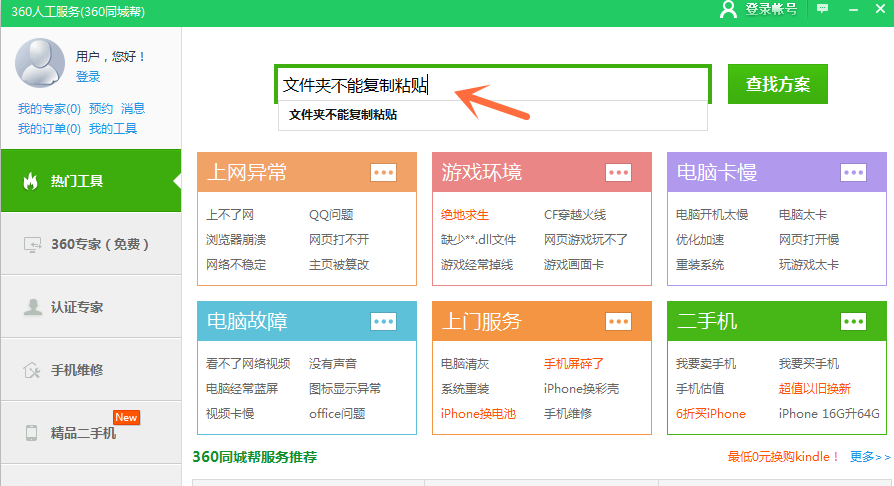Viewport: 894px width, 486px height.
Task: Open more options for 电脑卡慢 card
Action: coord(853,172)
